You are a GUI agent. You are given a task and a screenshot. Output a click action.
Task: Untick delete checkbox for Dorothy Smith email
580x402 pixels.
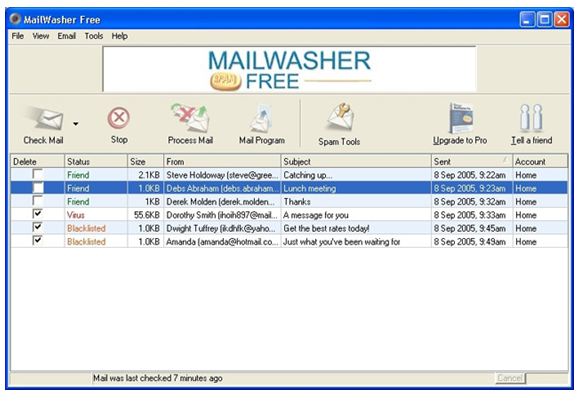[x=37, y=214]
